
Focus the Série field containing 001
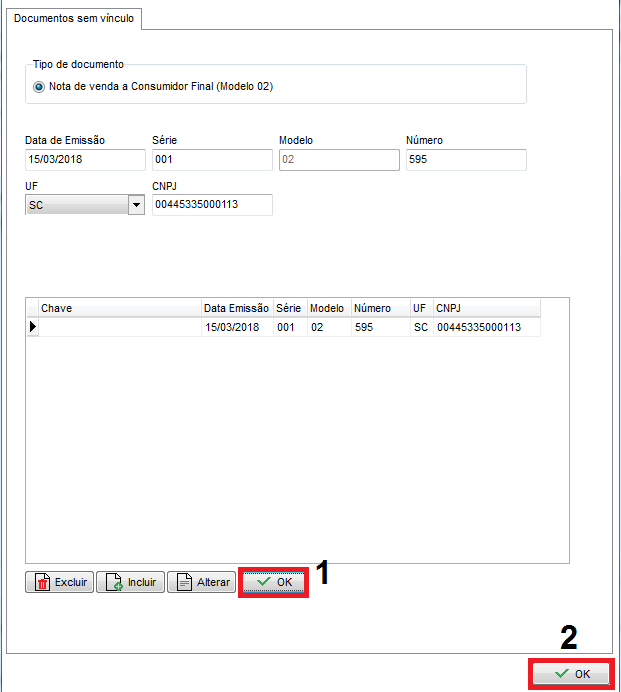point(211,160)
